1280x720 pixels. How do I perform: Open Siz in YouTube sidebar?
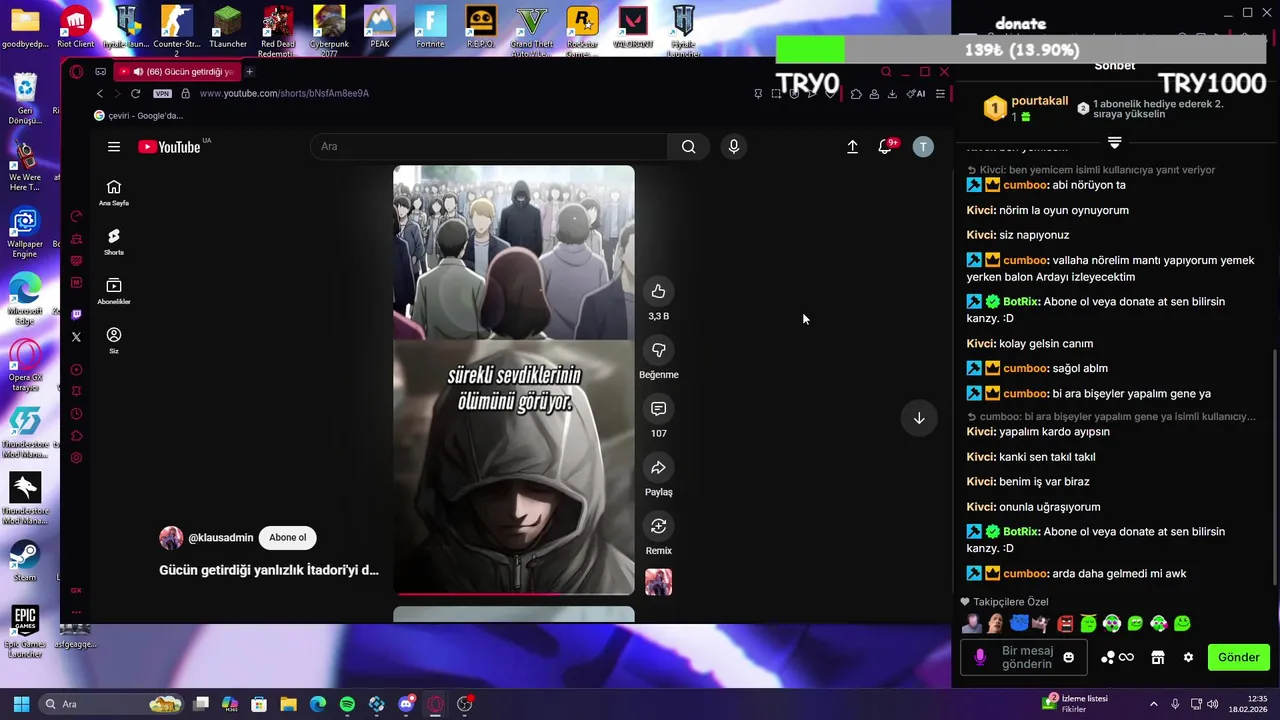point(114,340)
